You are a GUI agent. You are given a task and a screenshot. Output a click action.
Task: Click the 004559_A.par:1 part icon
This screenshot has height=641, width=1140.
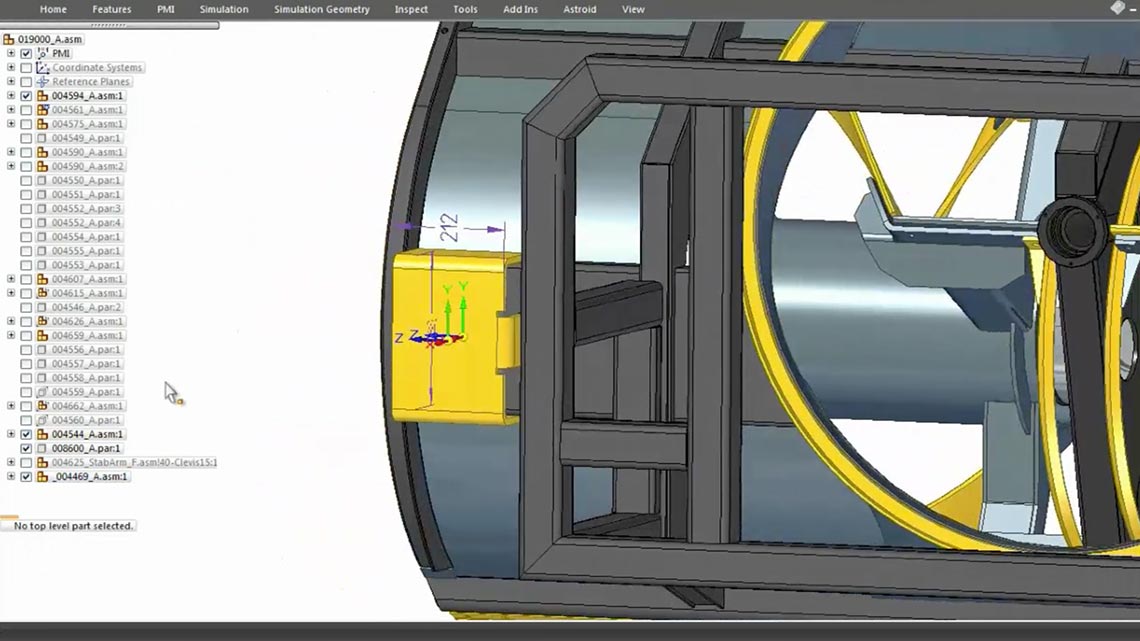[x=42, y=392]
